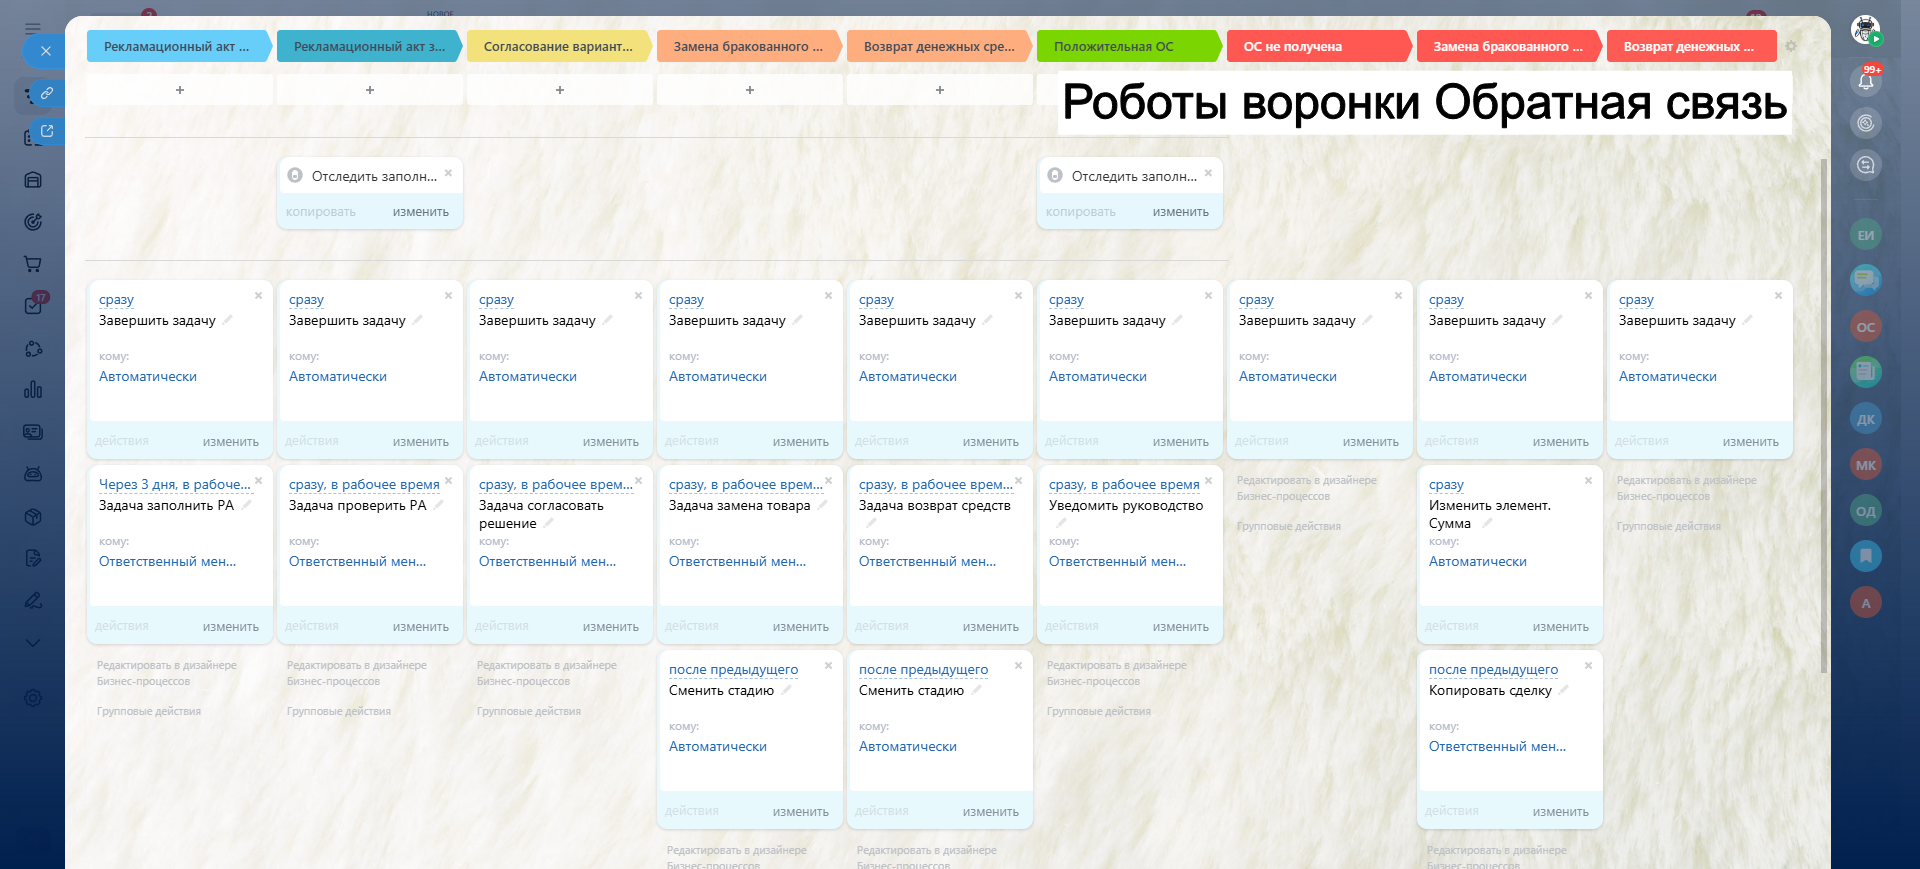
Task: Open the chat exchange icon in right panel
Action: point(1866,165)
